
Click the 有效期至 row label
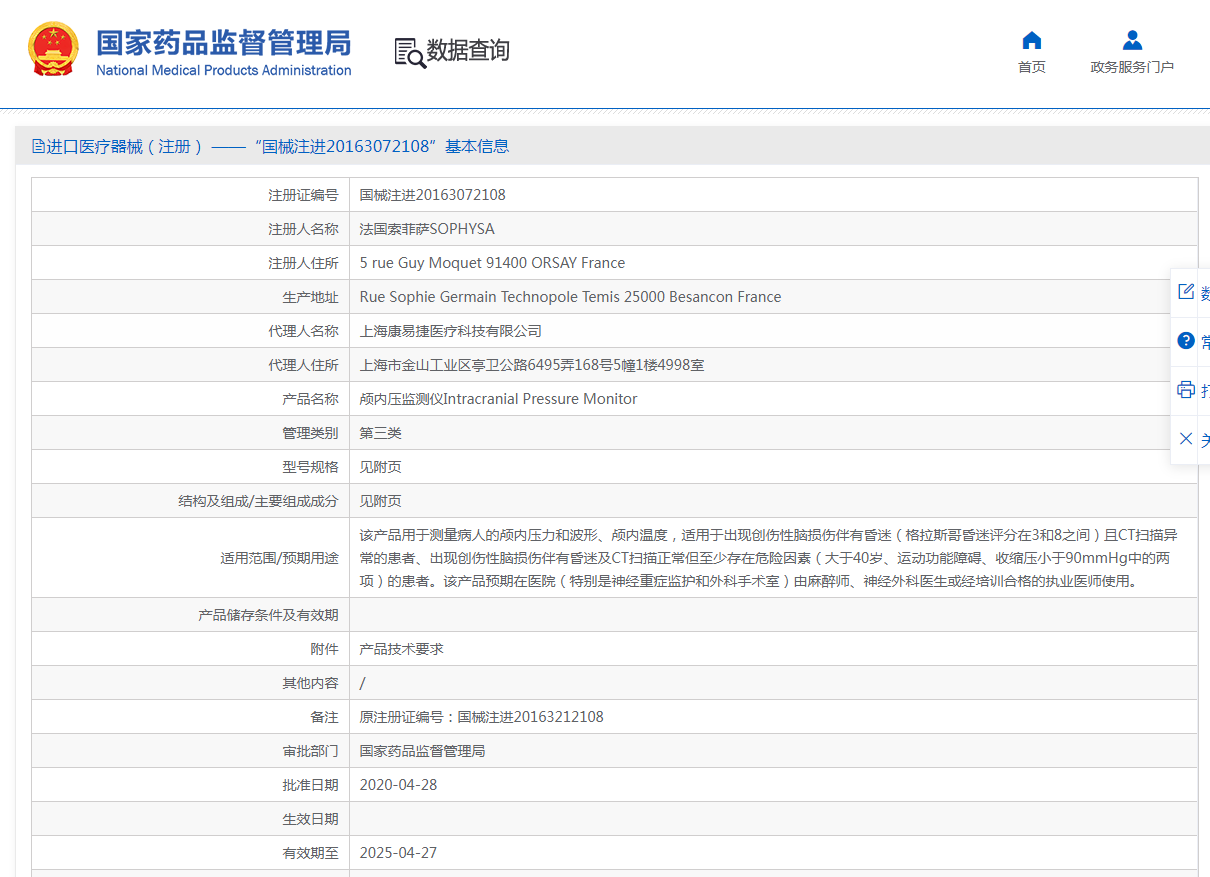click(310, 853)
